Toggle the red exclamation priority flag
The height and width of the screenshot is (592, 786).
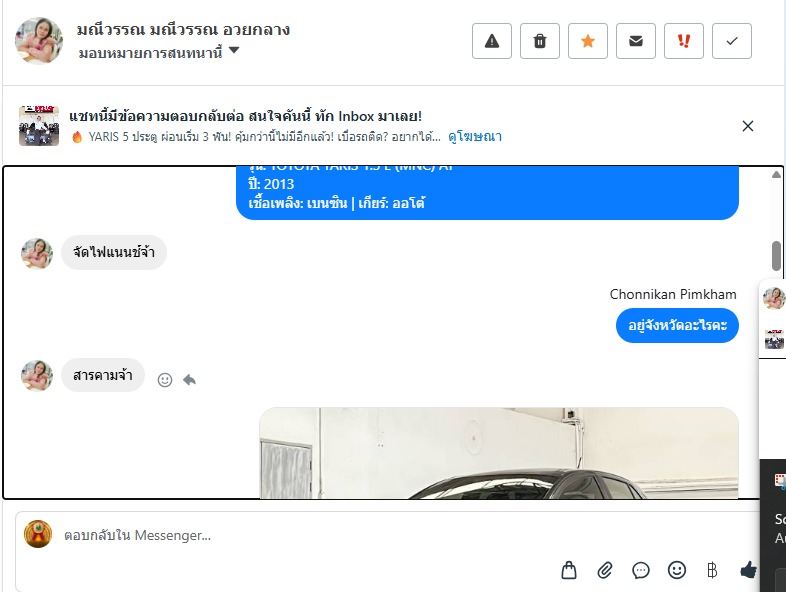pos(684,41)
